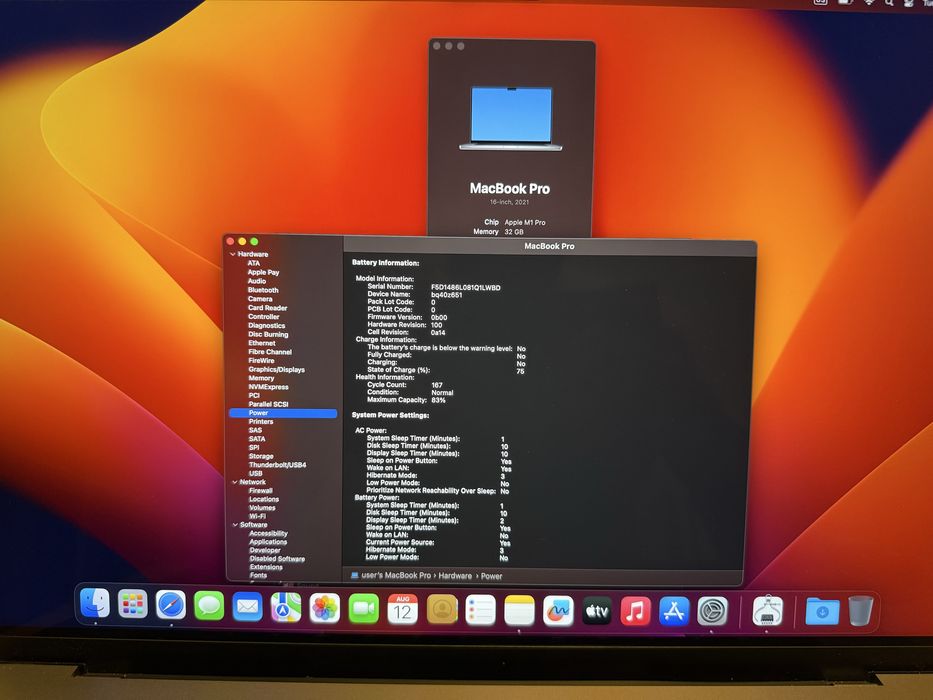Select SPI in the sidebar
This screenshot has width=933, height=700.
(254, 448)
